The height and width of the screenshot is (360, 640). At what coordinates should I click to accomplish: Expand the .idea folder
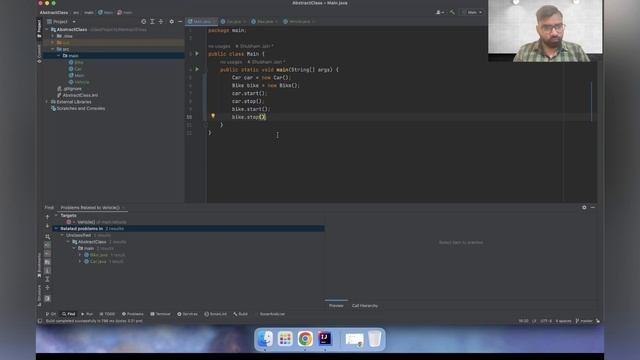[x=53, y=36]
